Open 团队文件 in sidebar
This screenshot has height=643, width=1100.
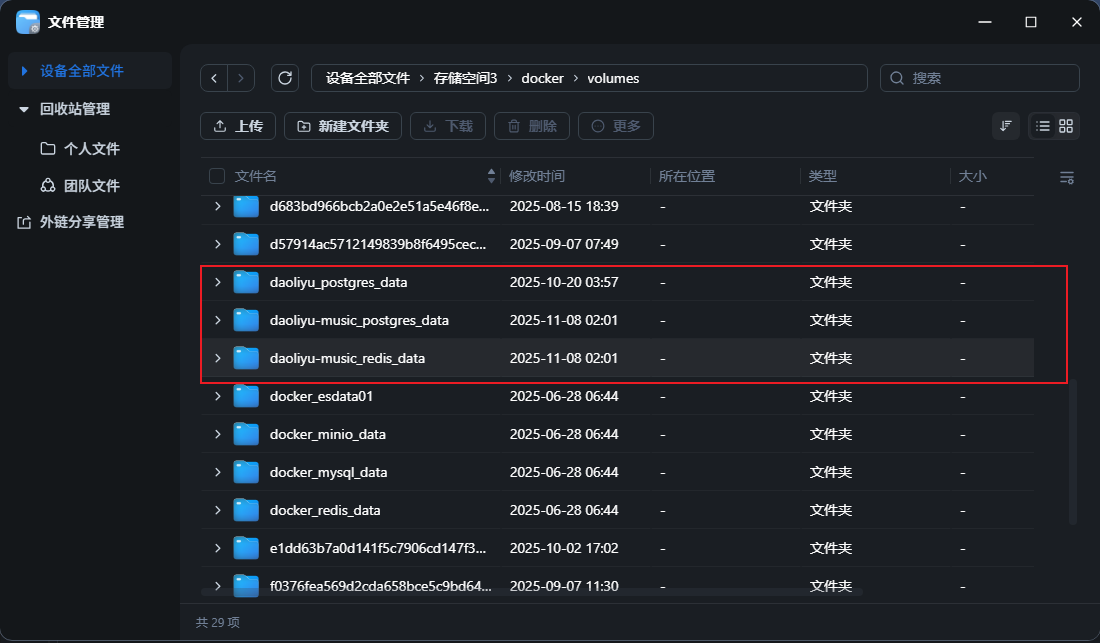pyautogui.click(x=91, y=186)
